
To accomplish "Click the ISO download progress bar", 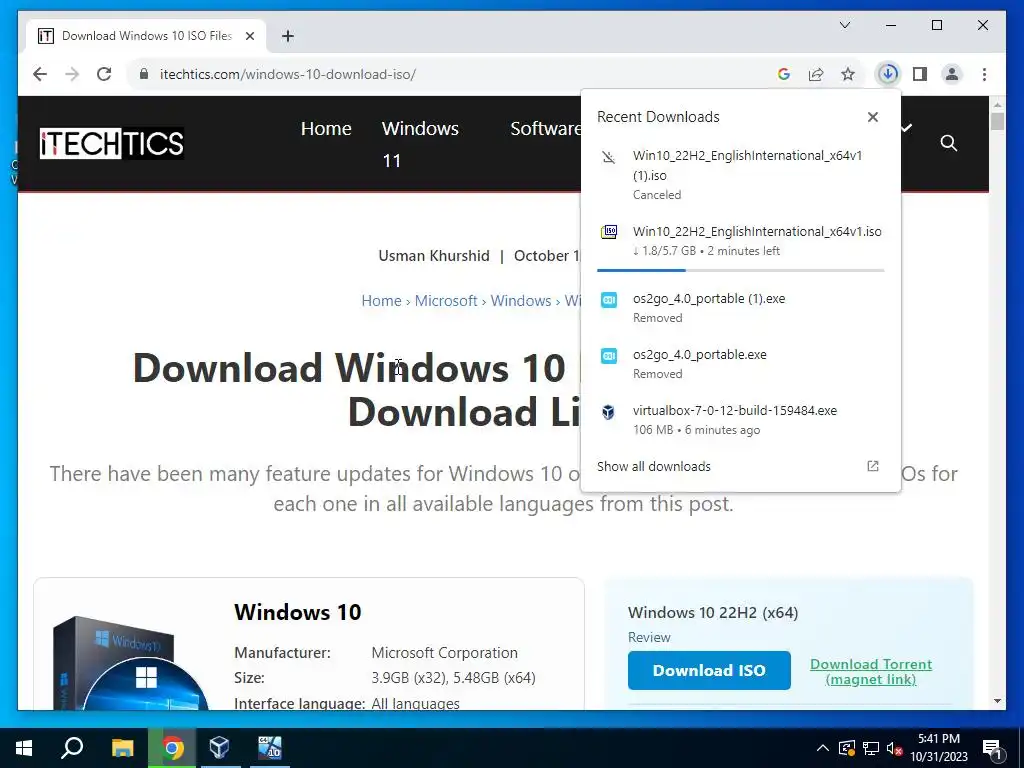I will point(741,270).
